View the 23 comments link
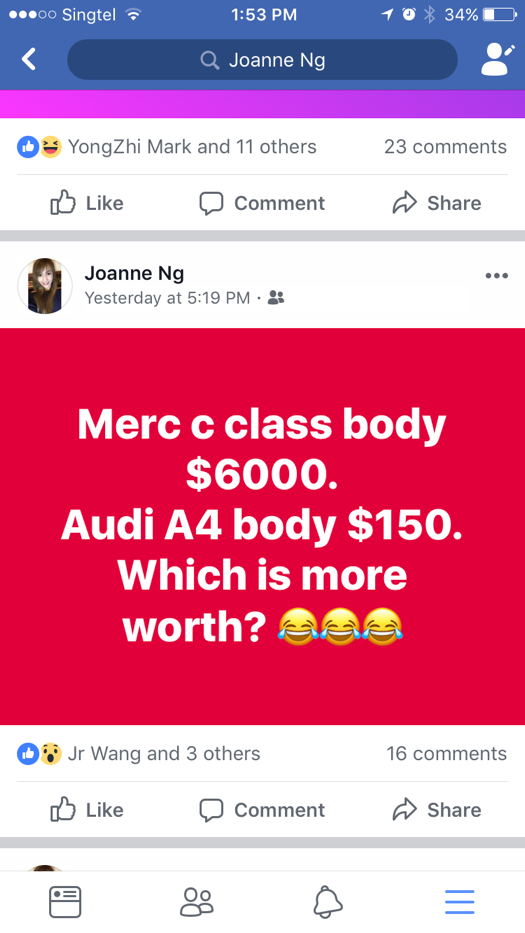The height and width of the screenshot is (933, 525). [x=445, y=146]
